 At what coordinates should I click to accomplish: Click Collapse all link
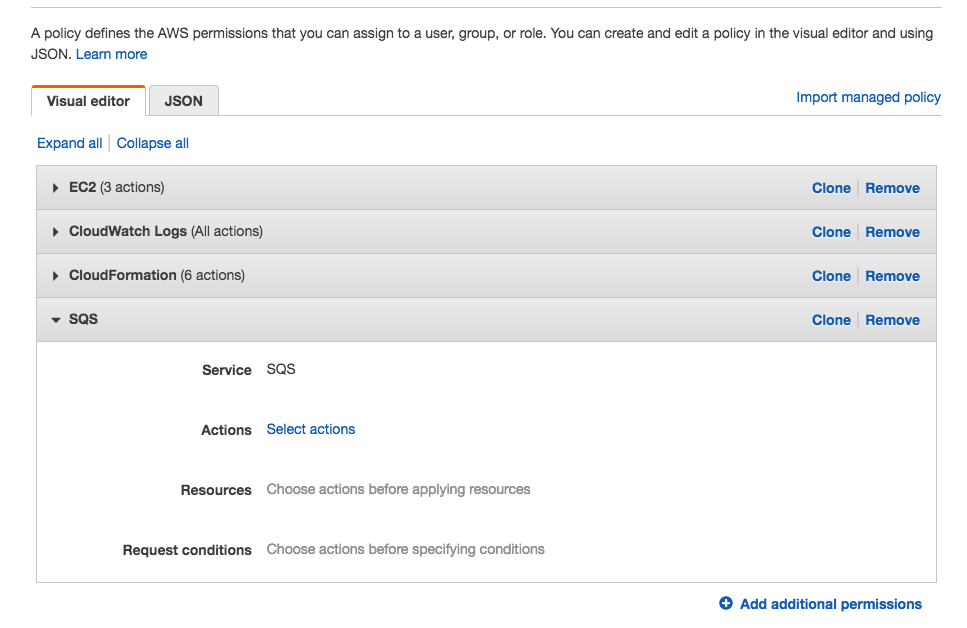click(x=153, y=143)
